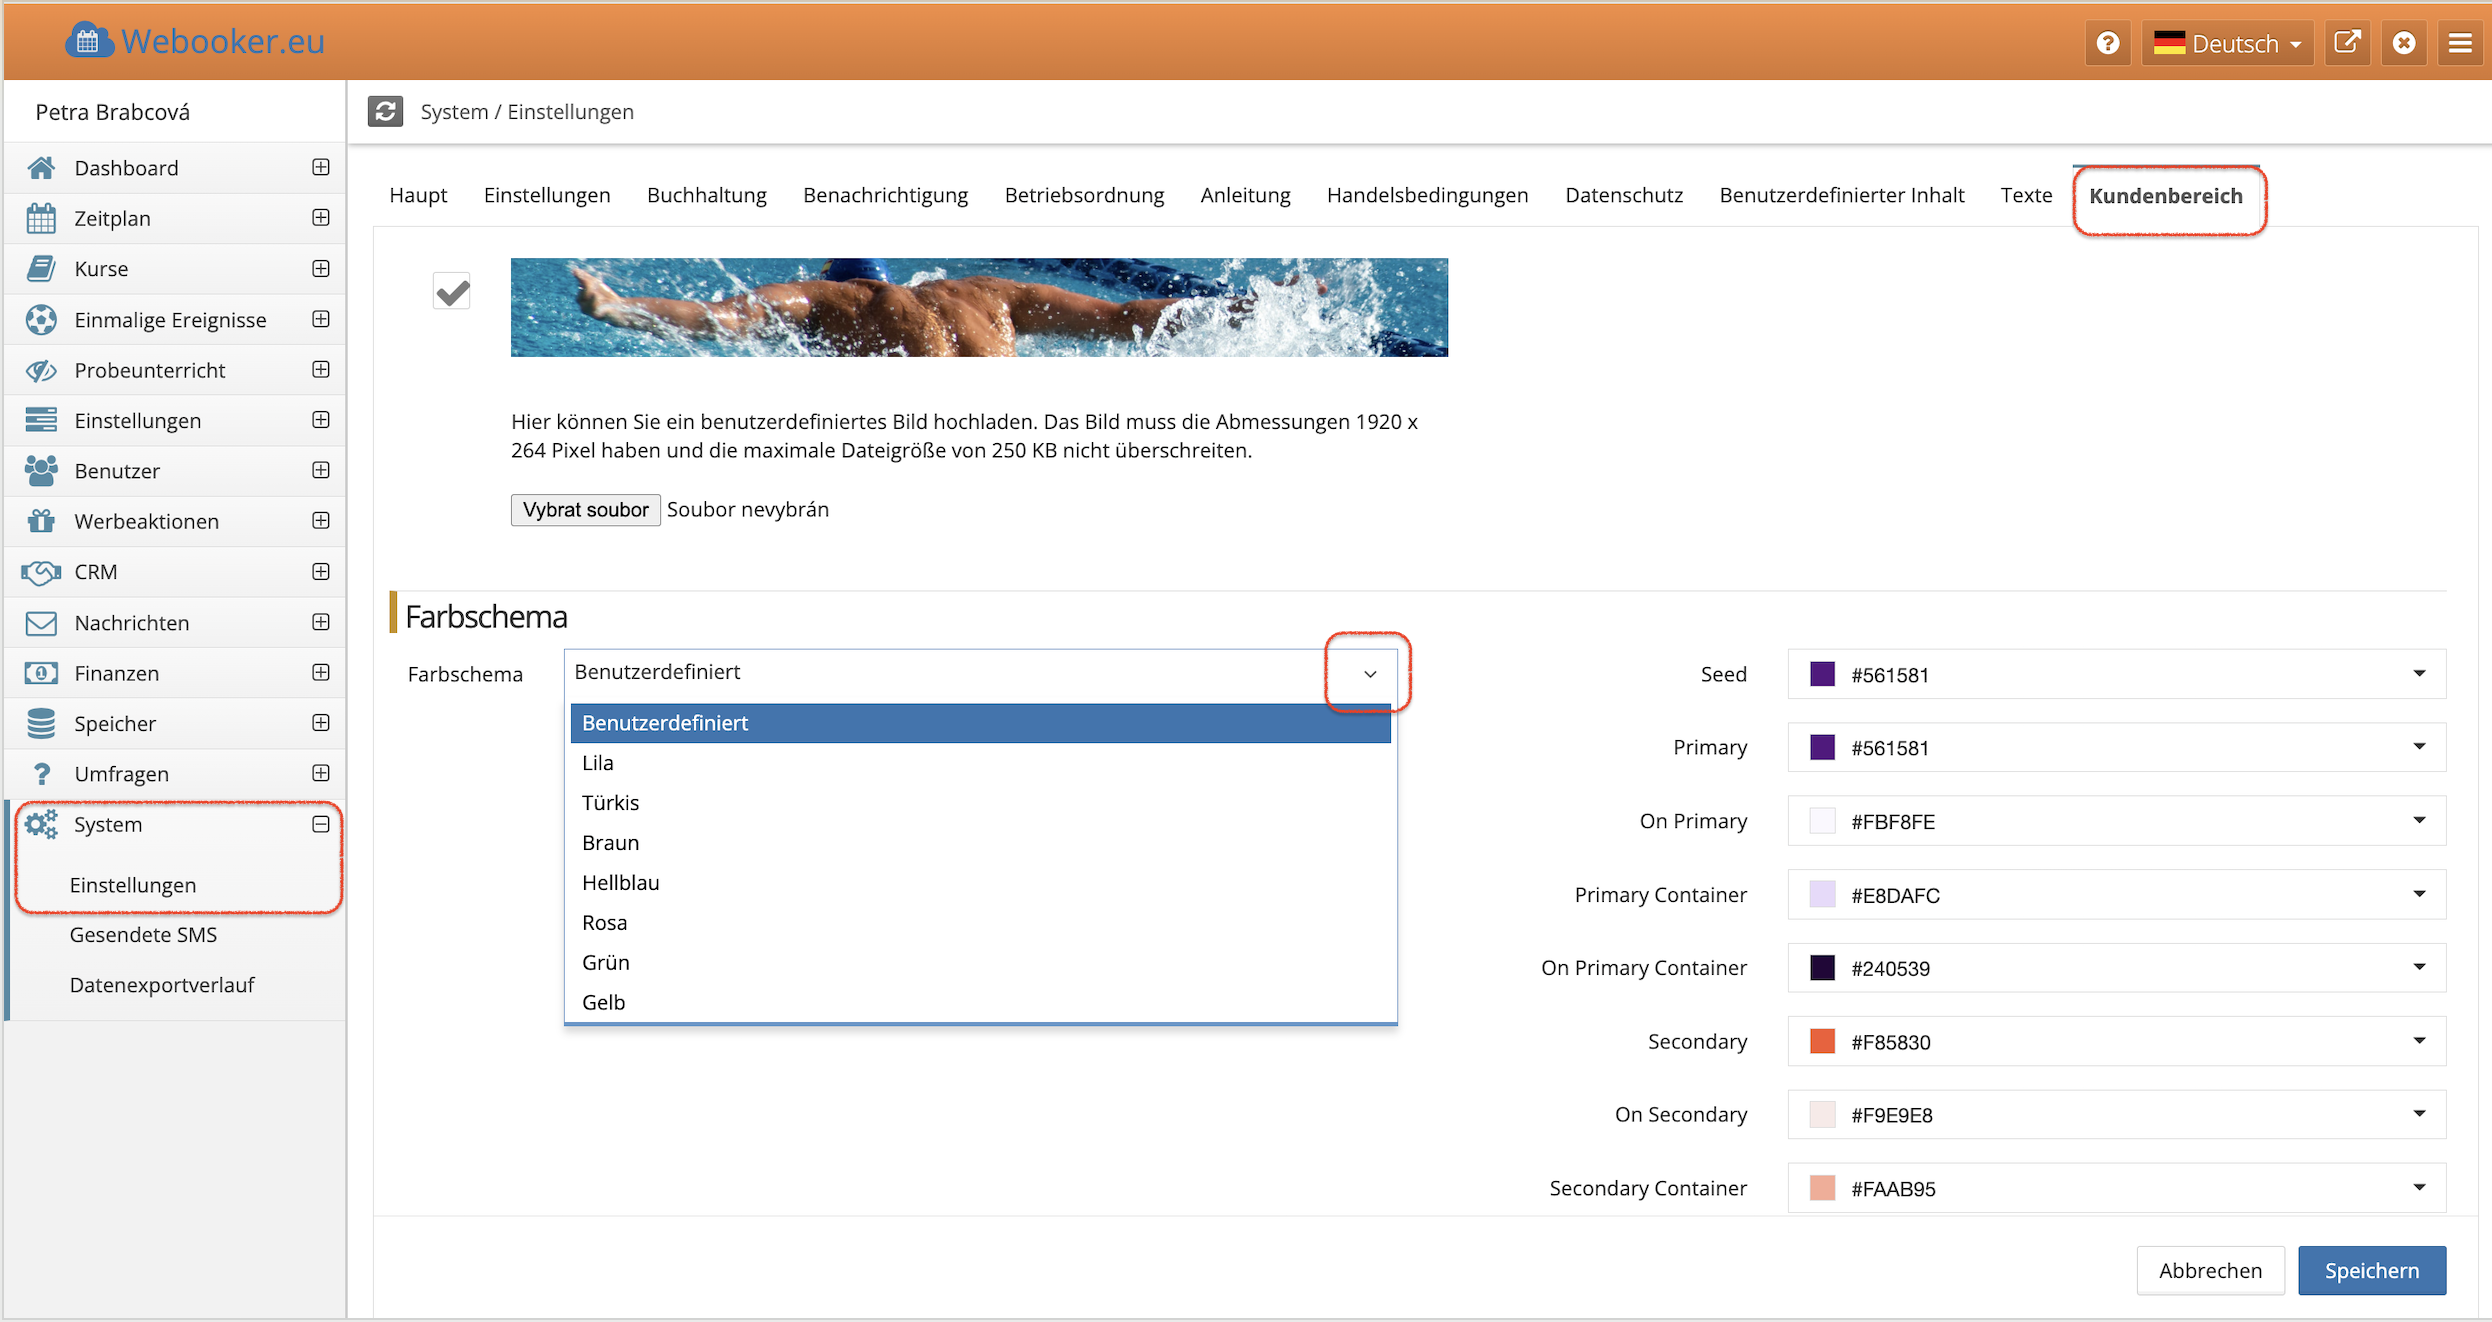2492x1322 pixels.
Task: Click the Speichern button
Action: [x=2371, y=1270]
